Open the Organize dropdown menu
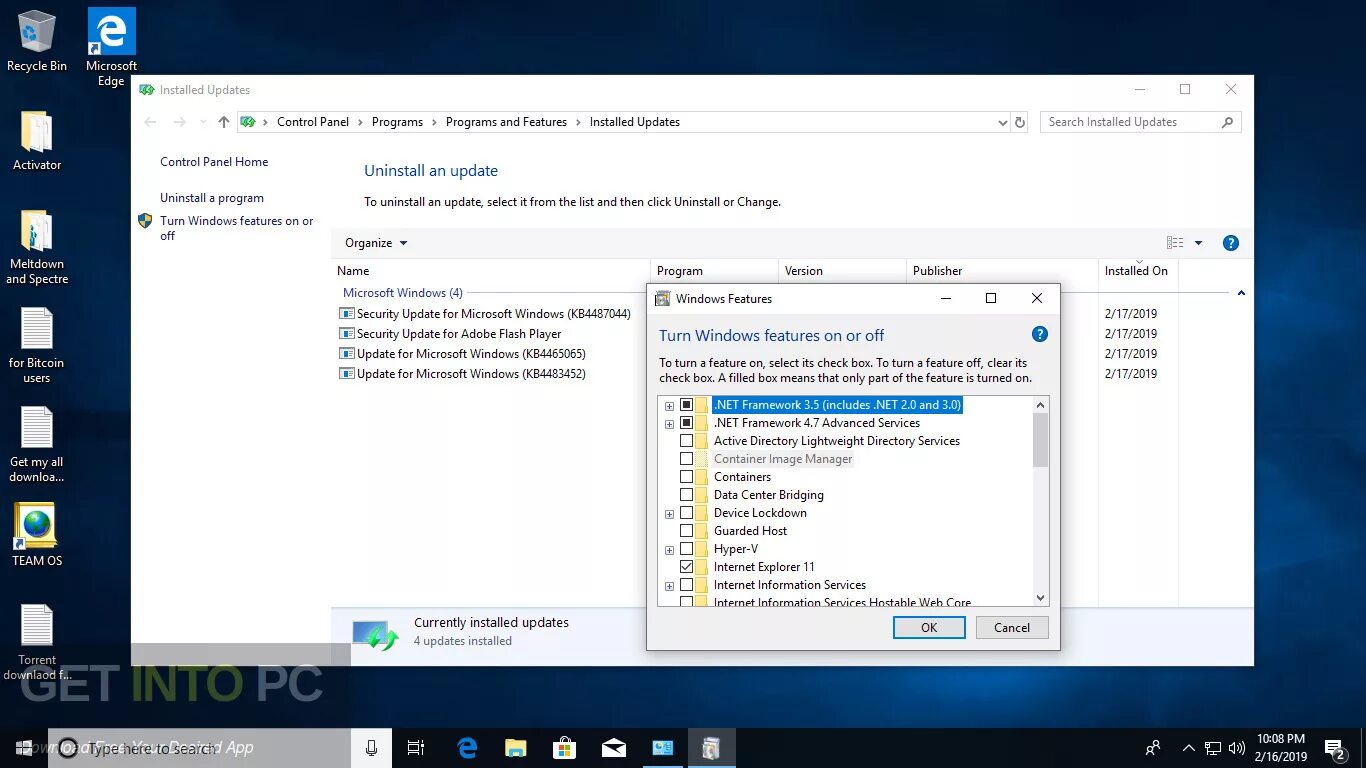Screen dimensions: 1366x768 376,243
